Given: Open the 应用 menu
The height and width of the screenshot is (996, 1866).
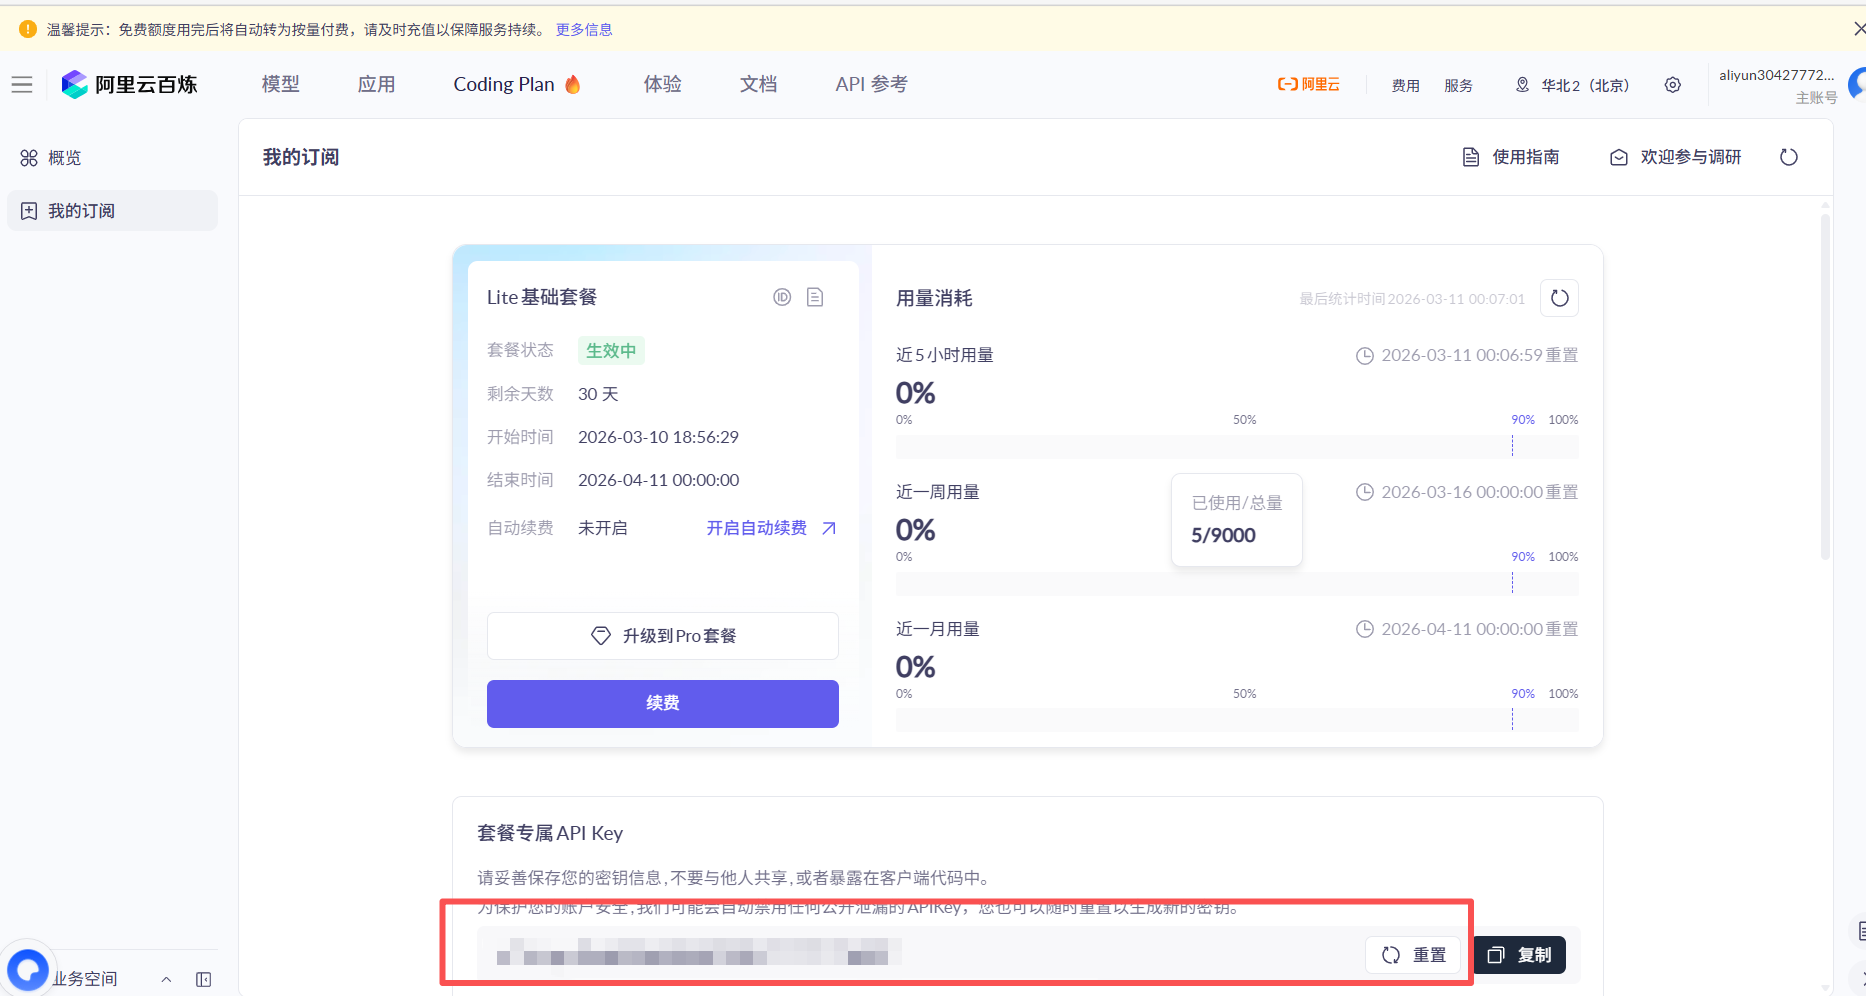Looking at the screenshot, I should (376, 85).
